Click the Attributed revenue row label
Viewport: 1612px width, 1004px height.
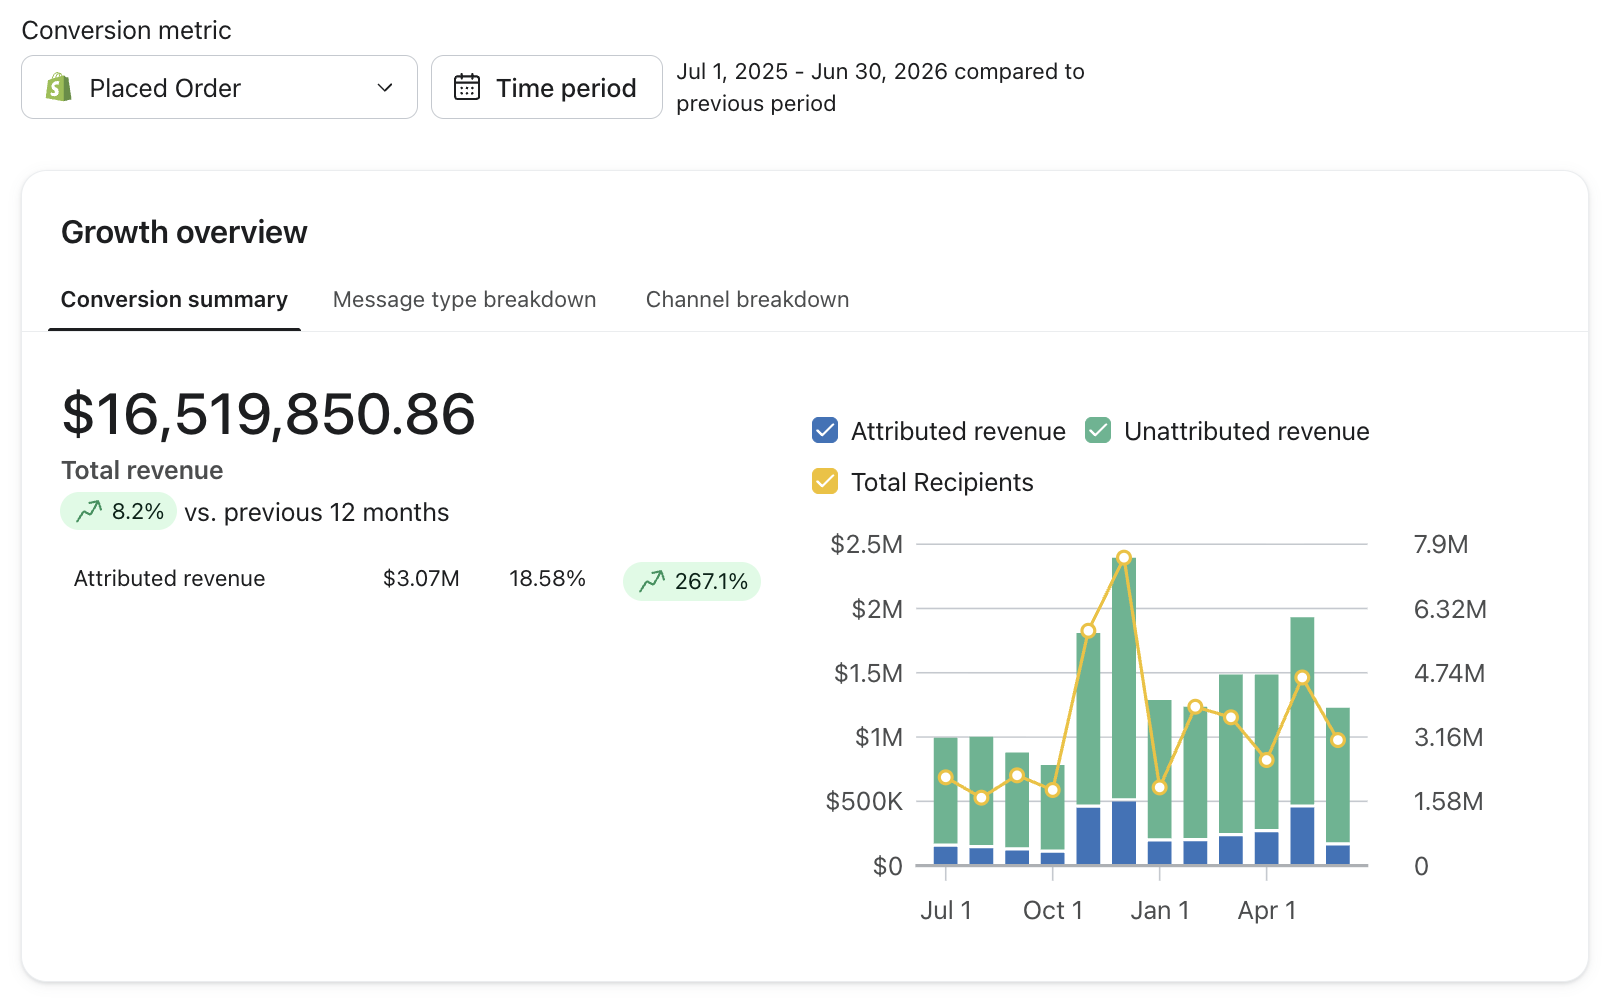coord(169,579)
